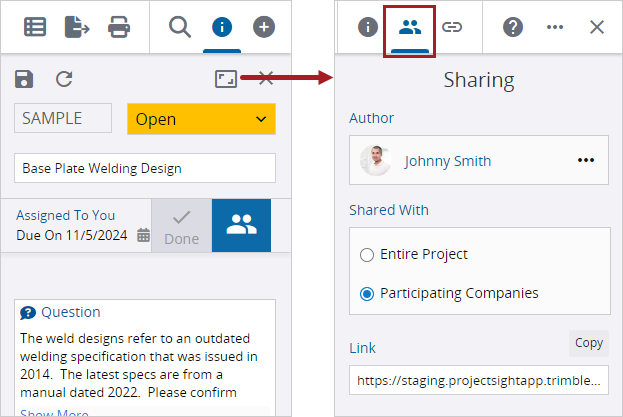Viewport: 623px width, 417px height.
Task: Open the due date calendar picker
Action: pyautogui.click(x=143, y=235)
